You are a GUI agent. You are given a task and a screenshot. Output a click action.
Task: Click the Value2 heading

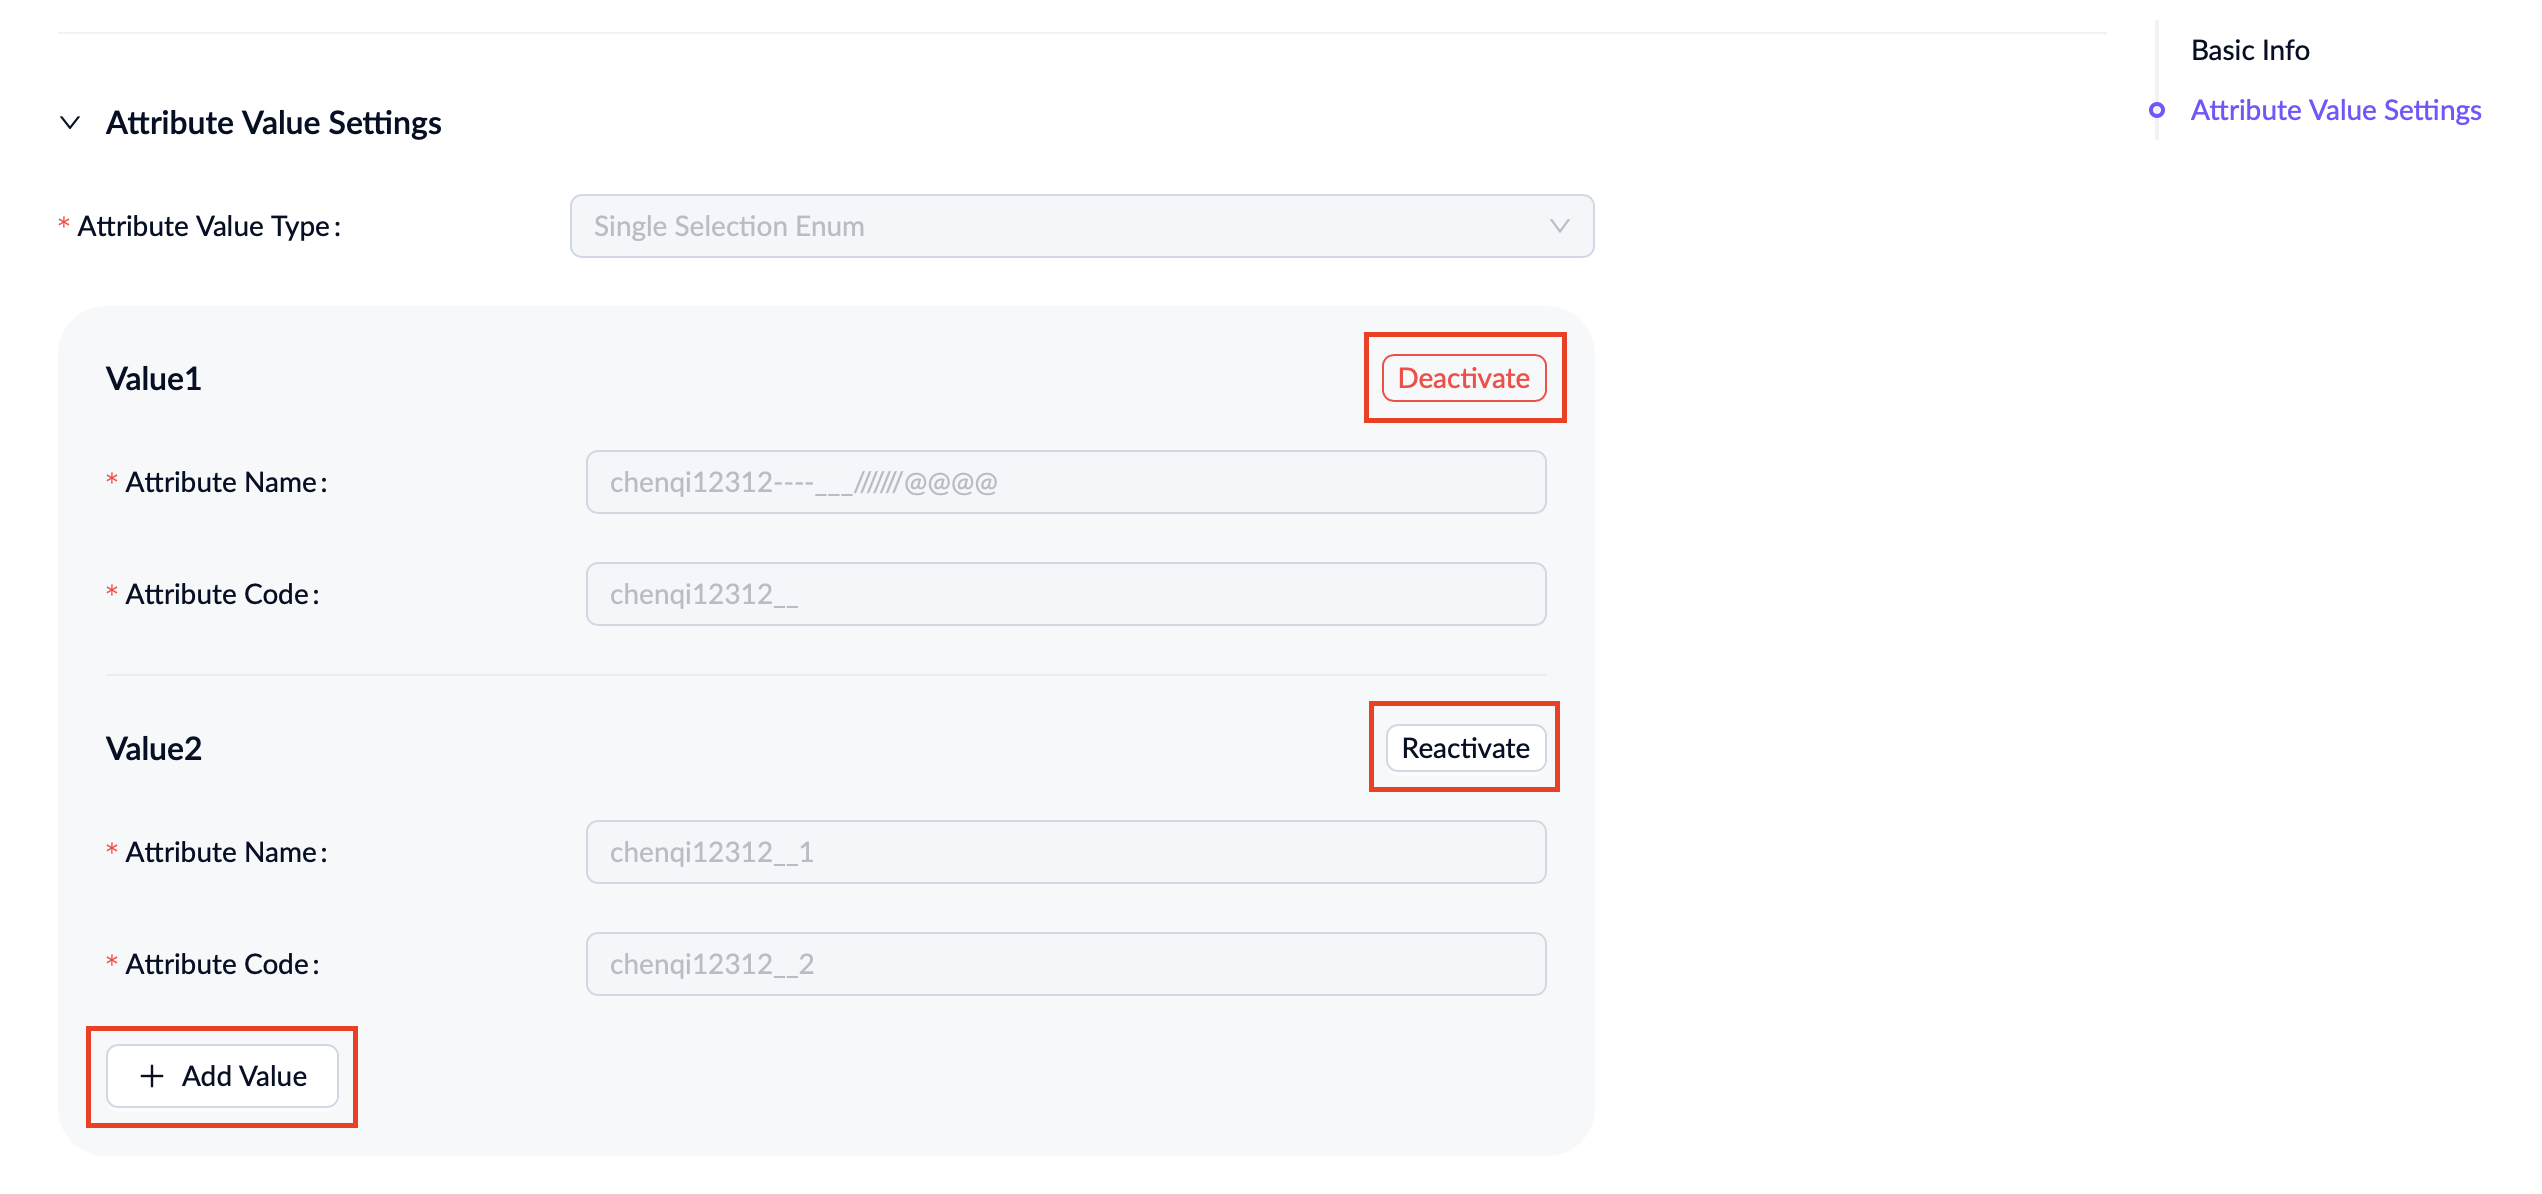pos(153,749)
